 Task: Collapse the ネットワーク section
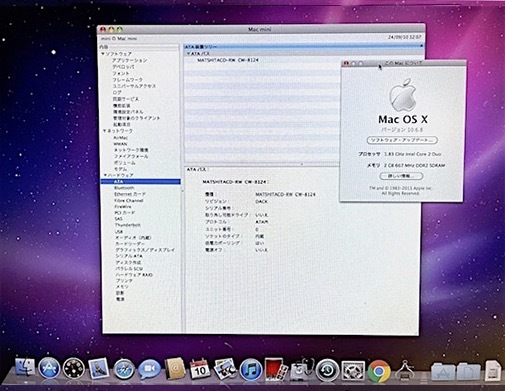tap(104, 131)
